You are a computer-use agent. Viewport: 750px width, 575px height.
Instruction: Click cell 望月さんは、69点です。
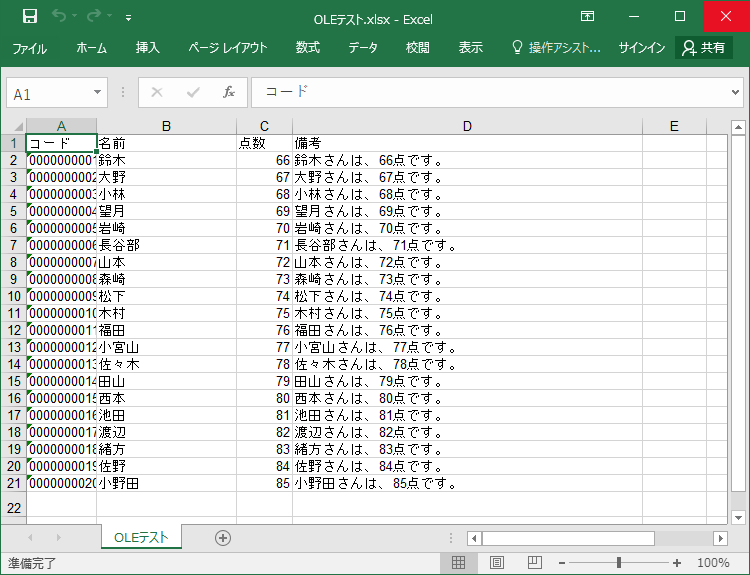[x=467, y=211]
